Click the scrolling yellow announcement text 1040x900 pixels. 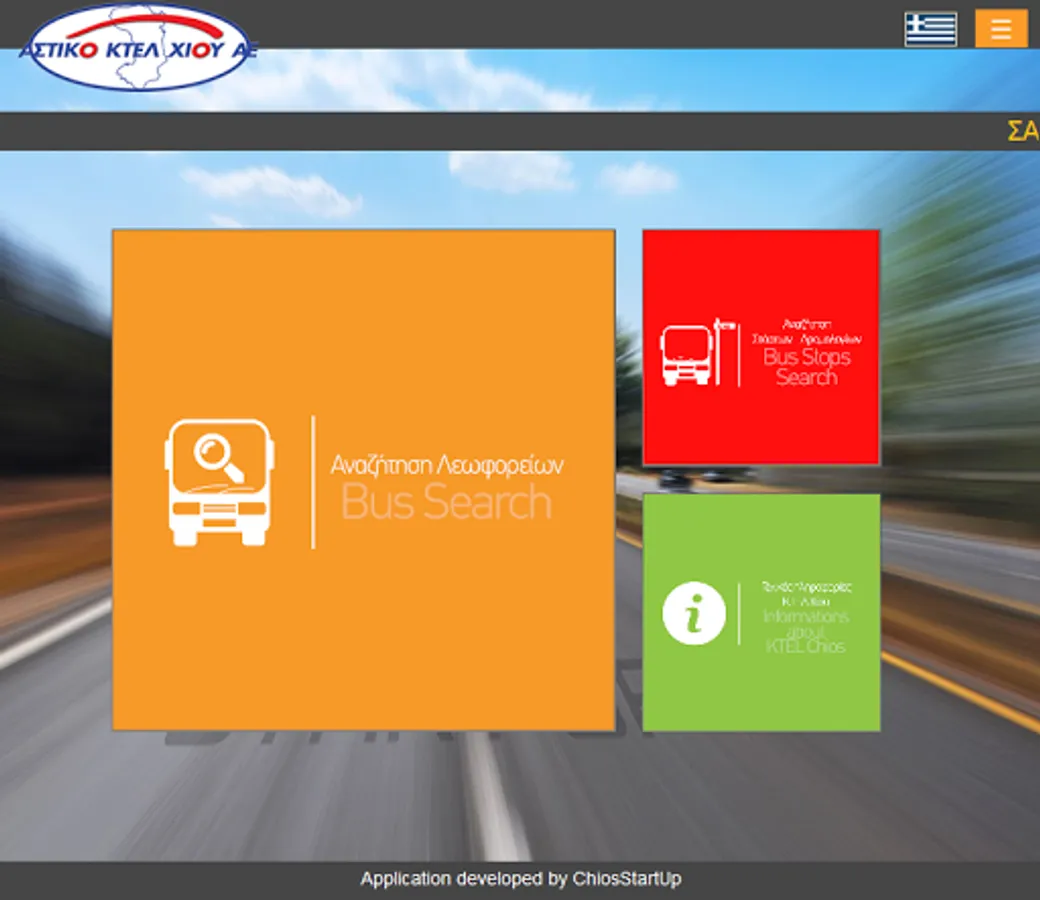tap(1023, 131)
